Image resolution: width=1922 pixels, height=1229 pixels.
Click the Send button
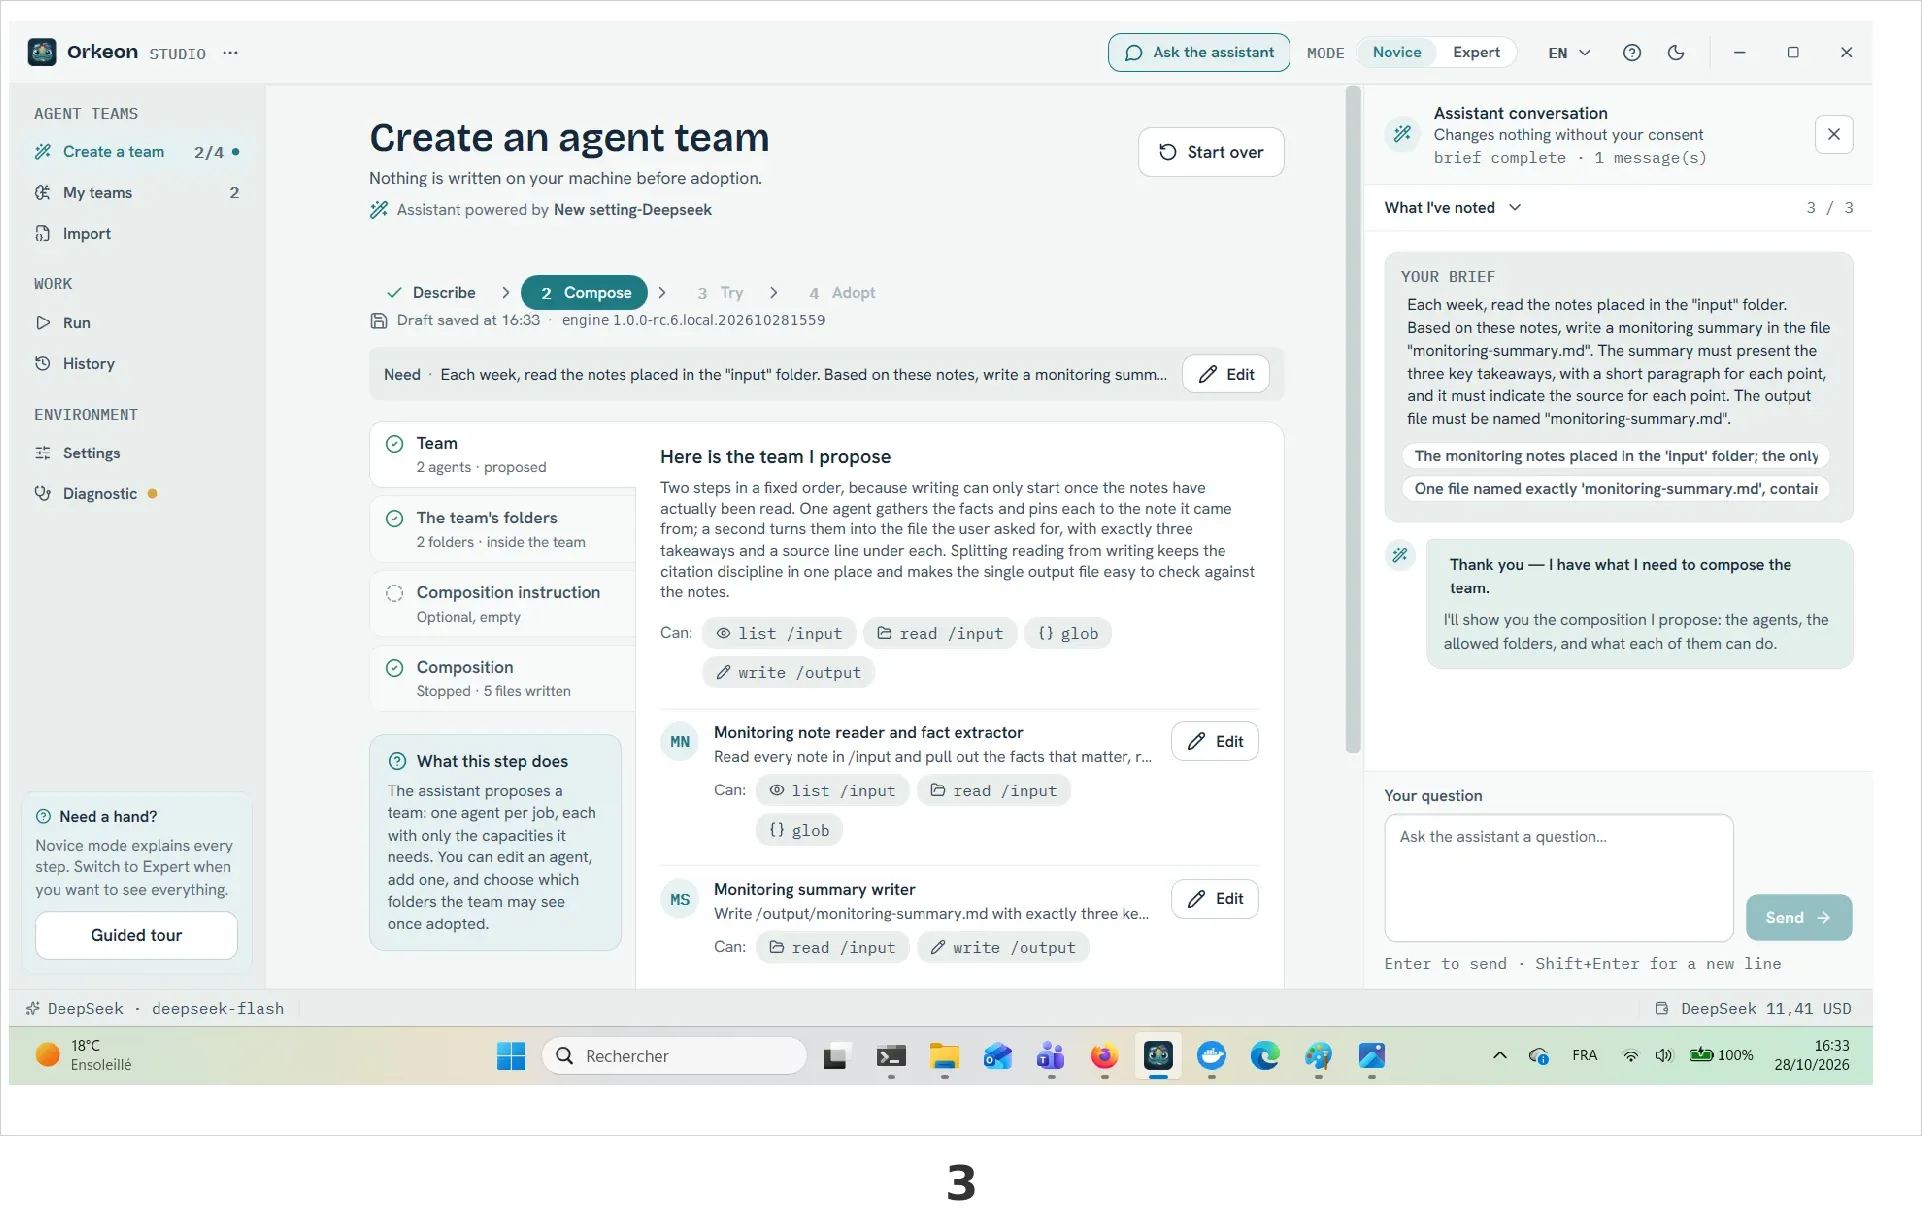pyautogui.click(x=1798, y=917)
